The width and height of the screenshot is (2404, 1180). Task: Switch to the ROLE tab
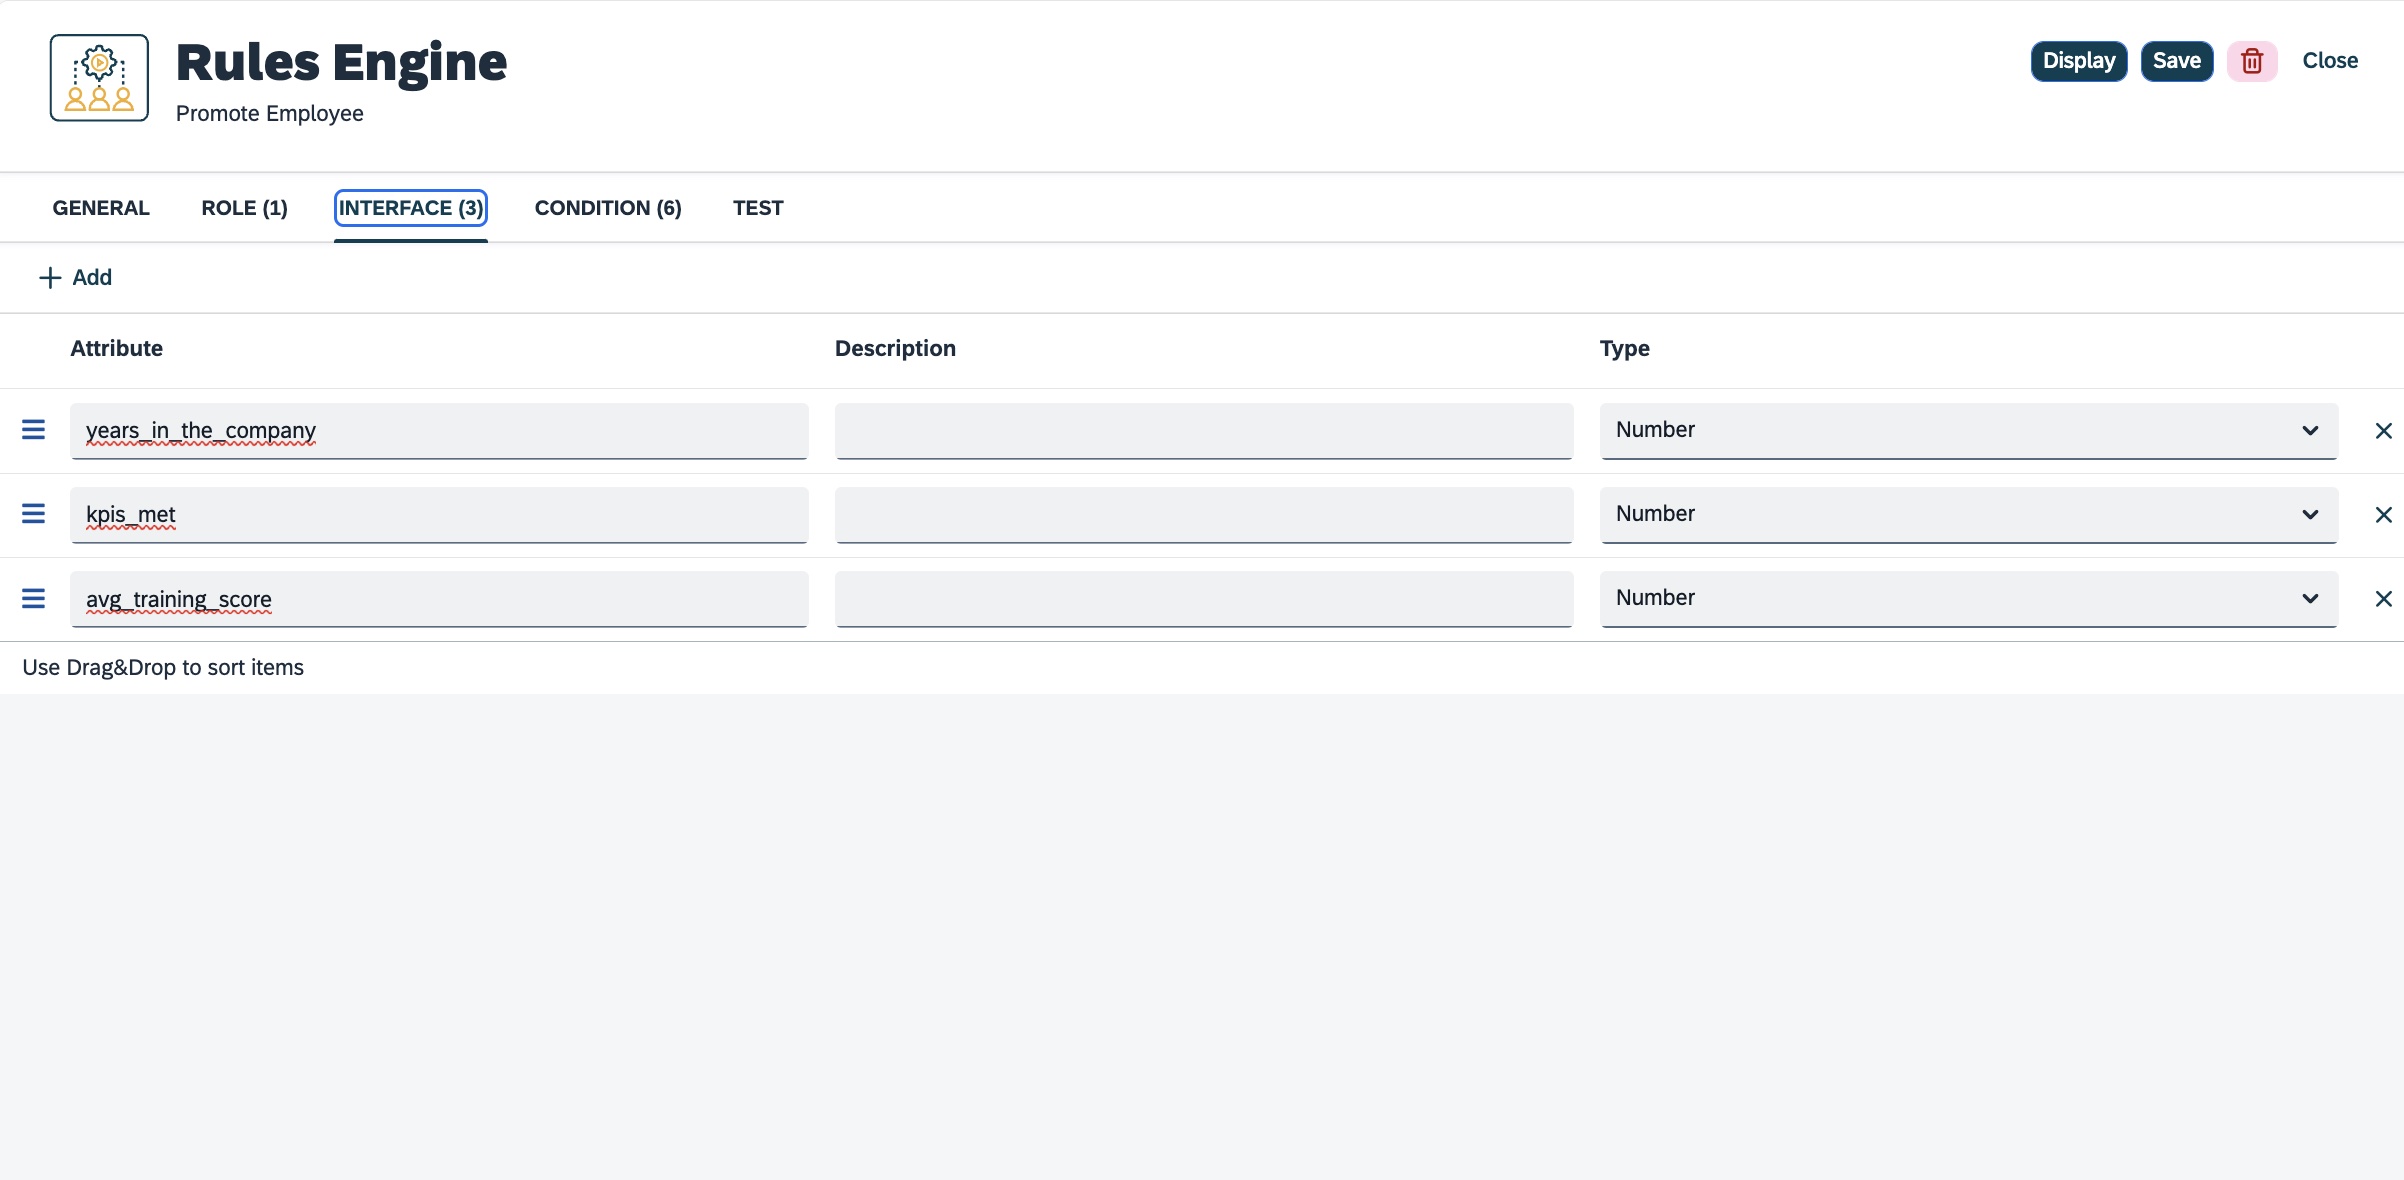(243, 208)
